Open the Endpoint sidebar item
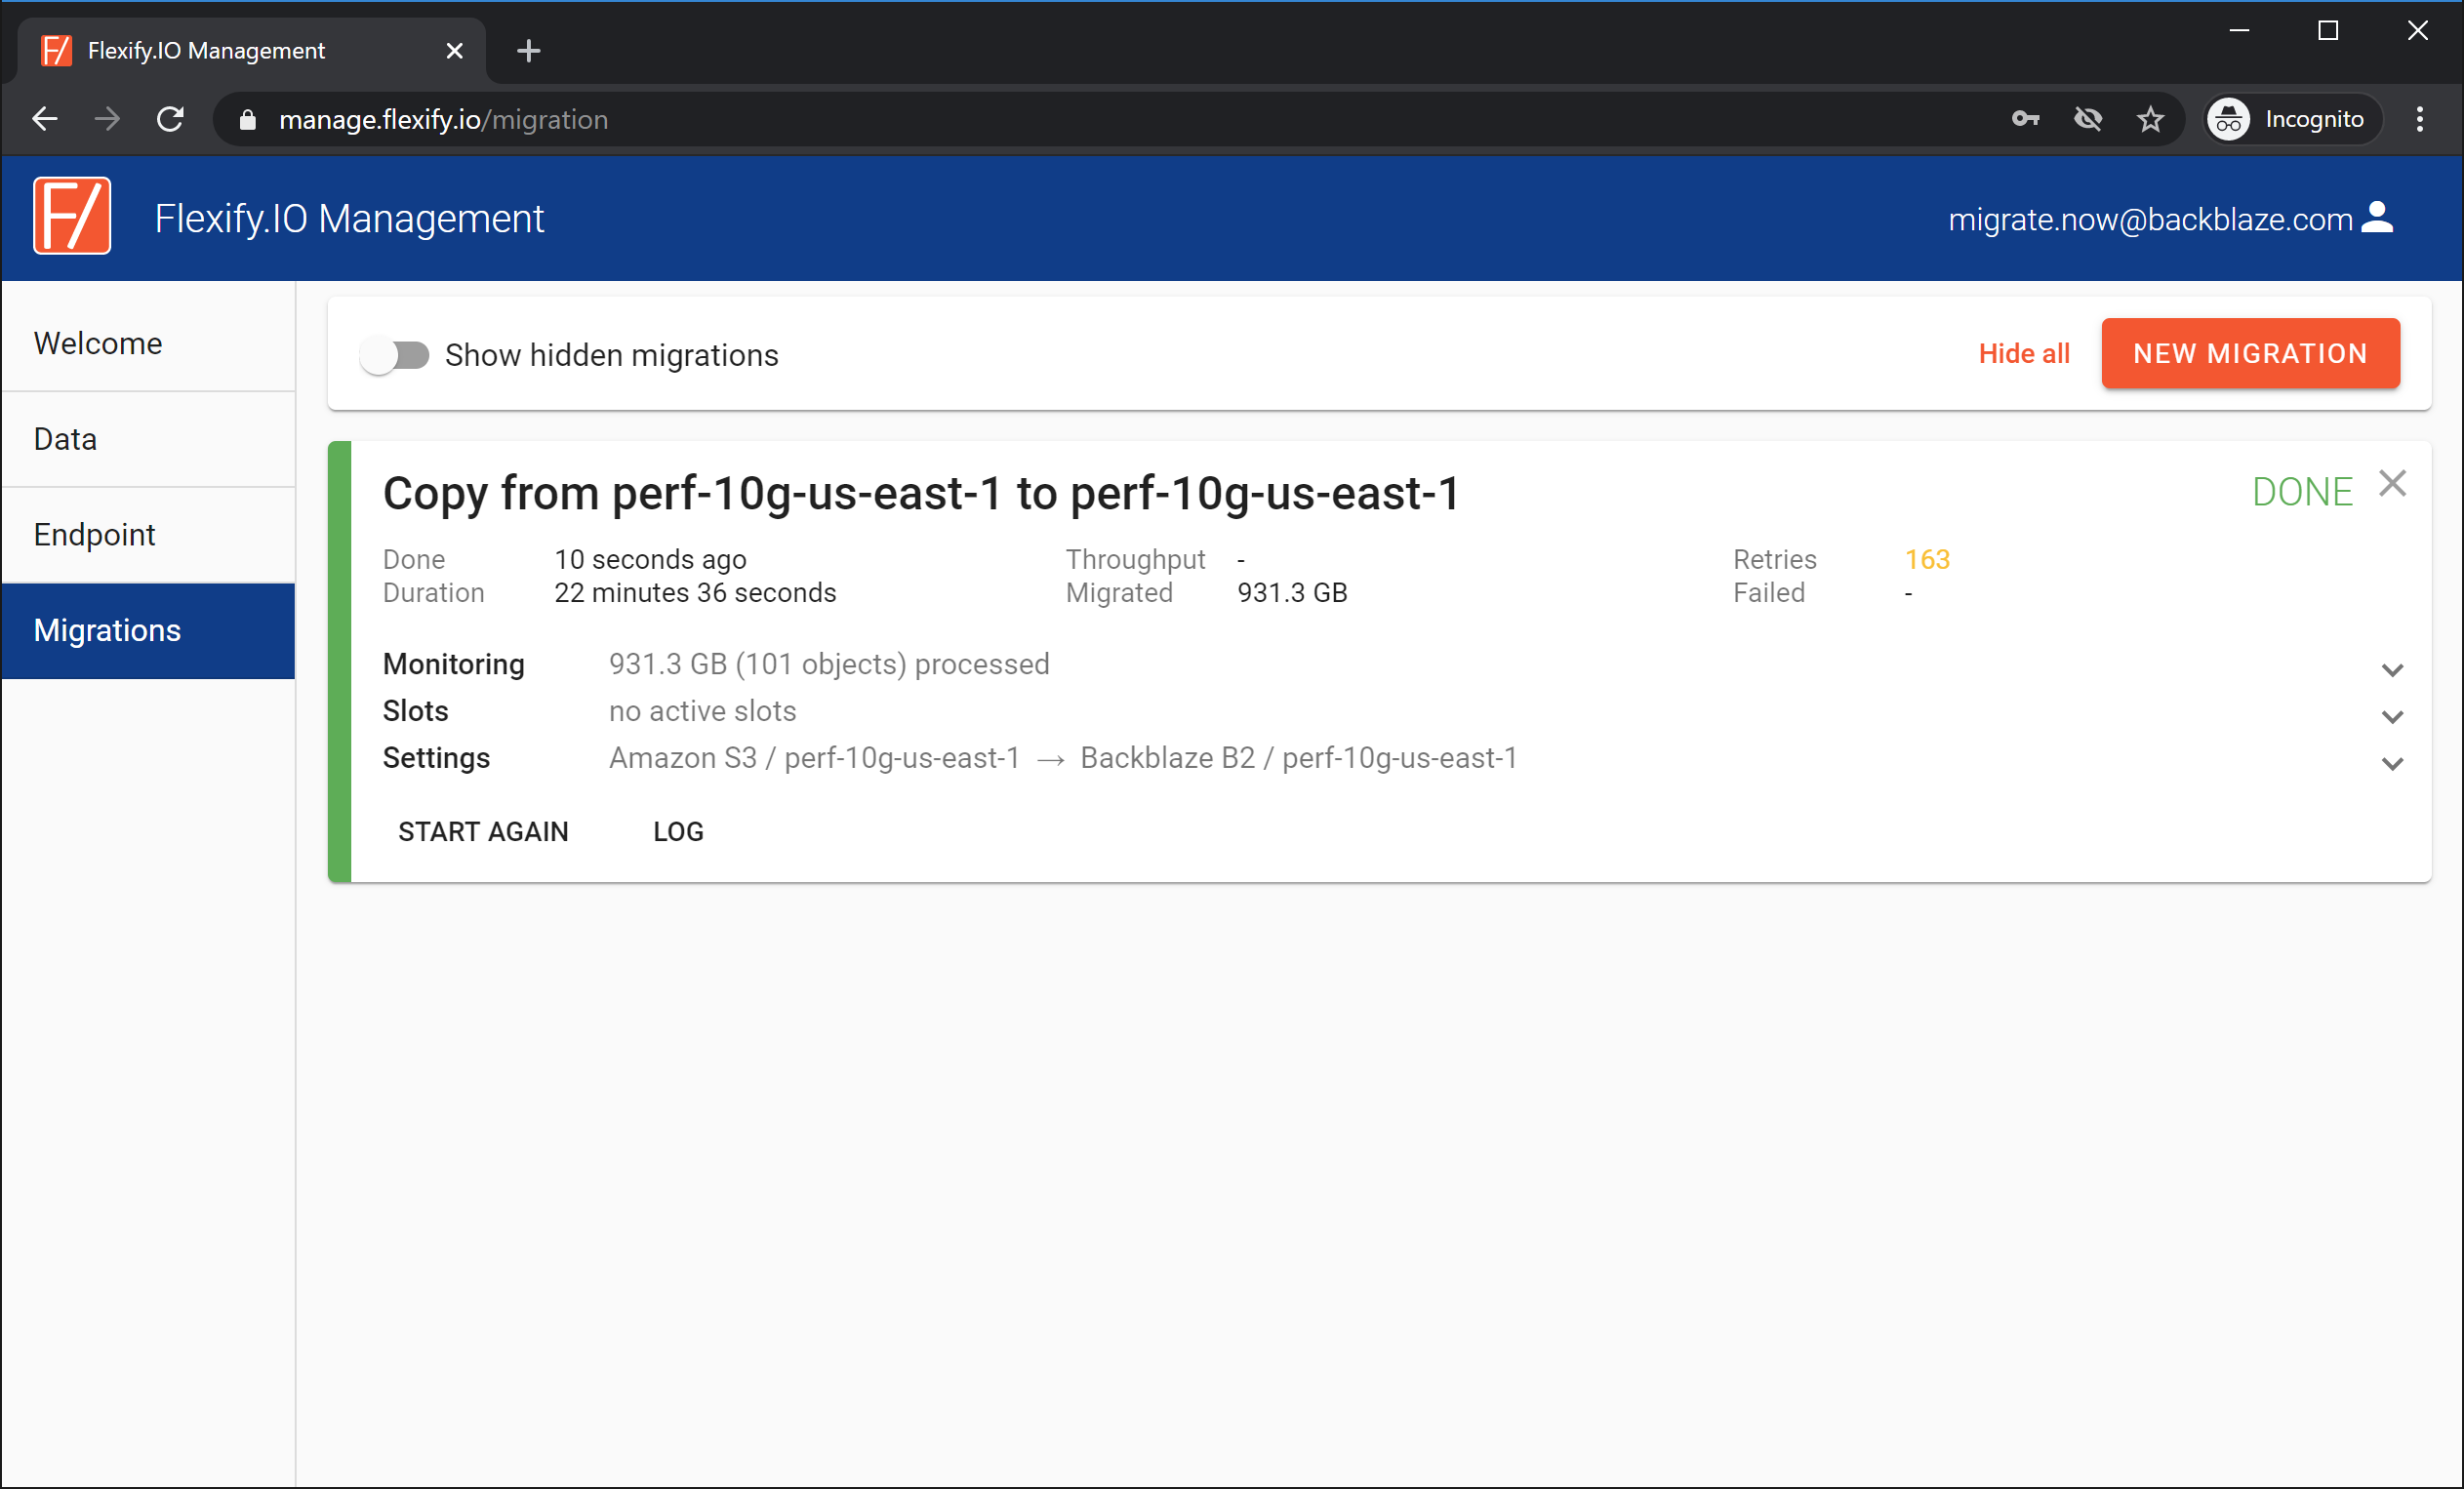Screen dimensions: 2464x1489 [148, 535]
